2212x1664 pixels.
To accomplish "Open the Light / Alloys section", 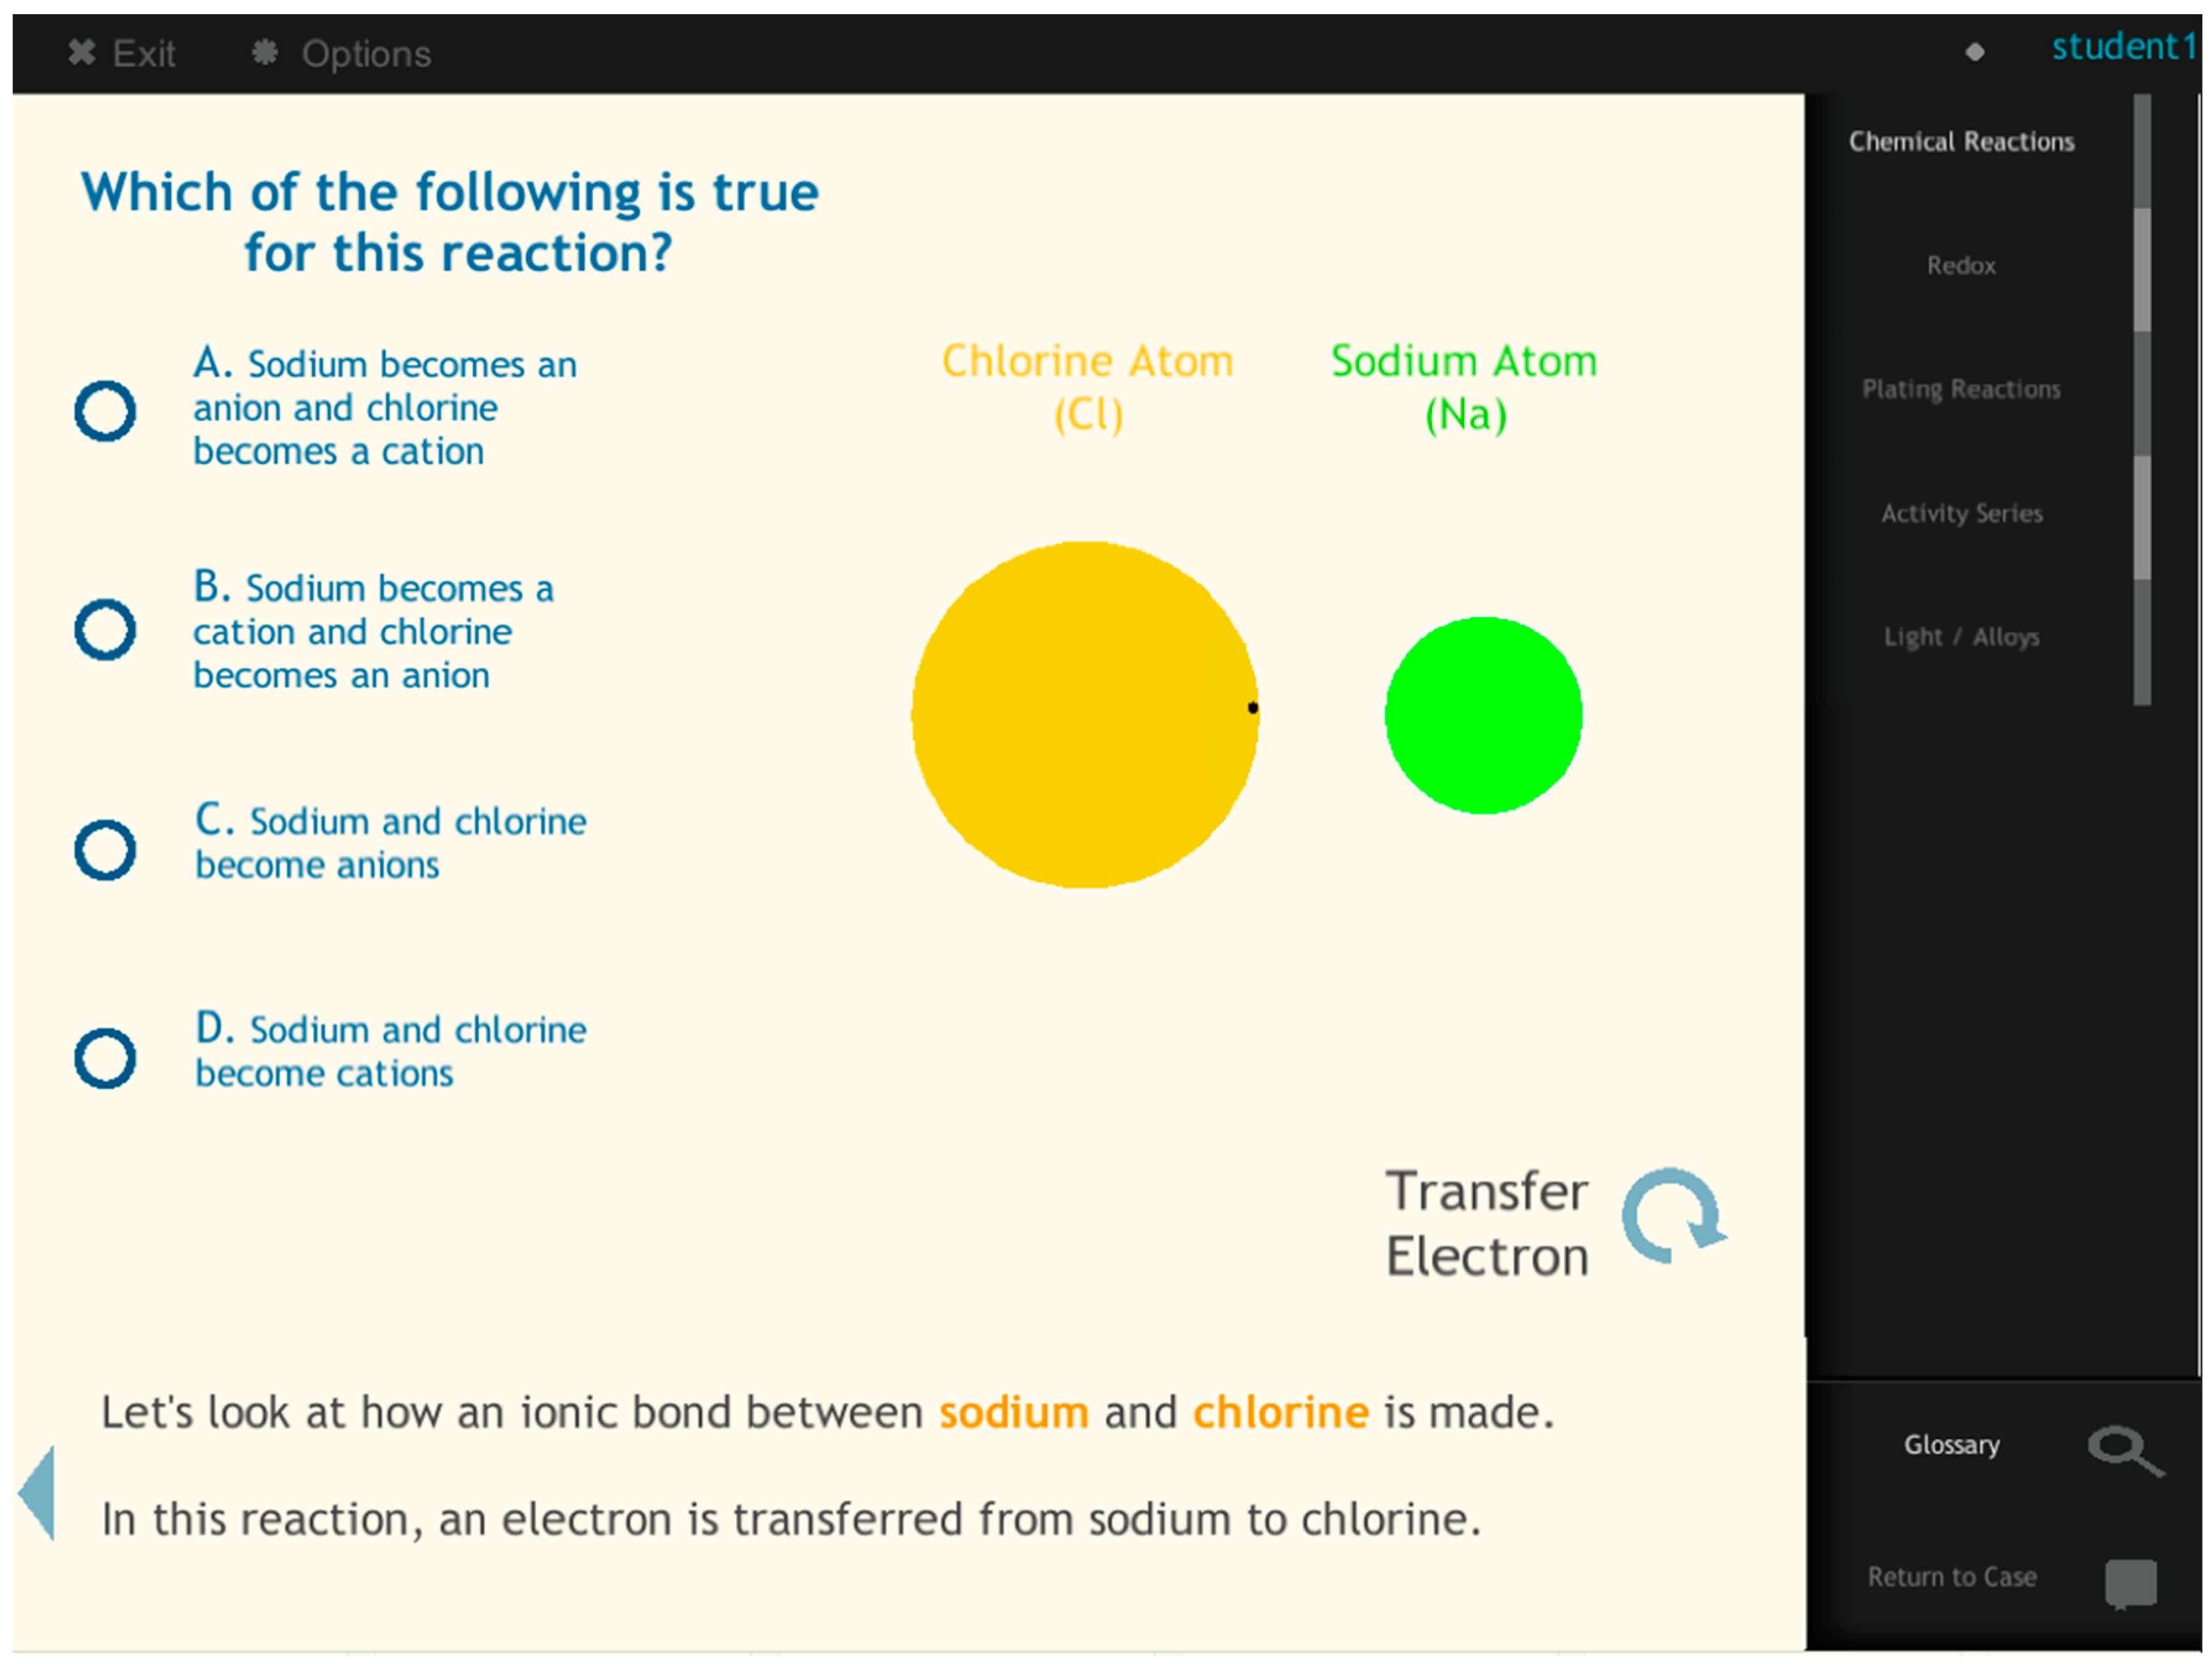I will [1960, 637].
